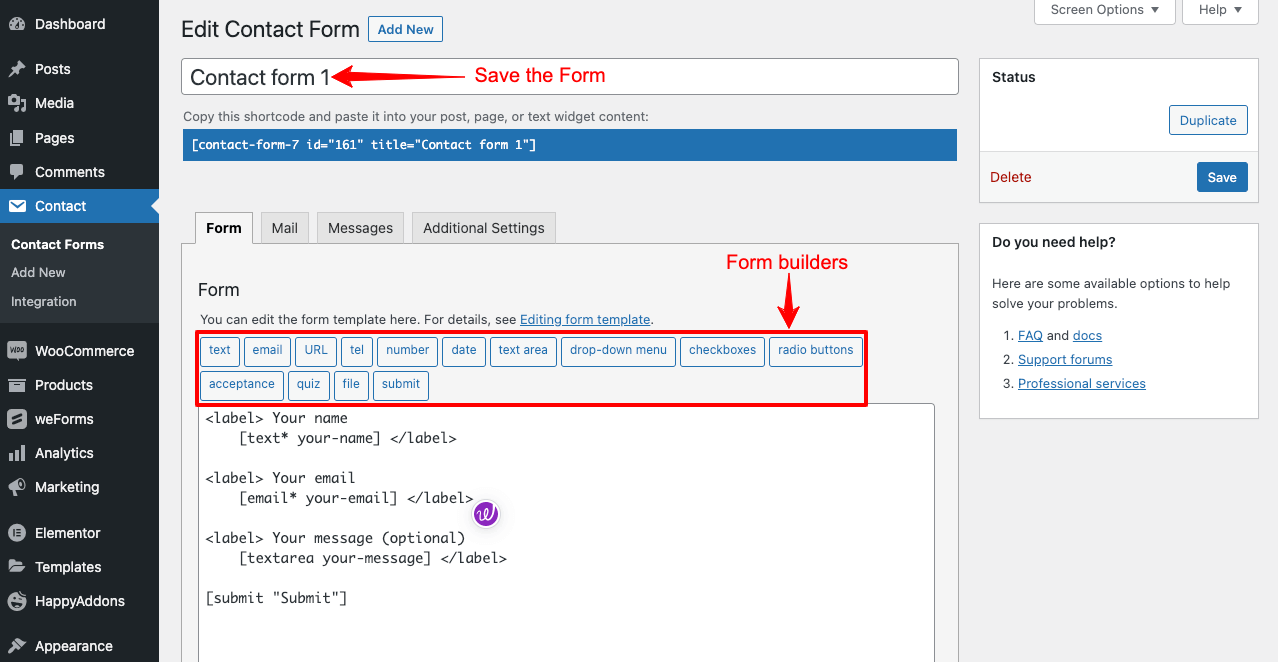
Task: Open the Editing form template link
Action: 585,320
